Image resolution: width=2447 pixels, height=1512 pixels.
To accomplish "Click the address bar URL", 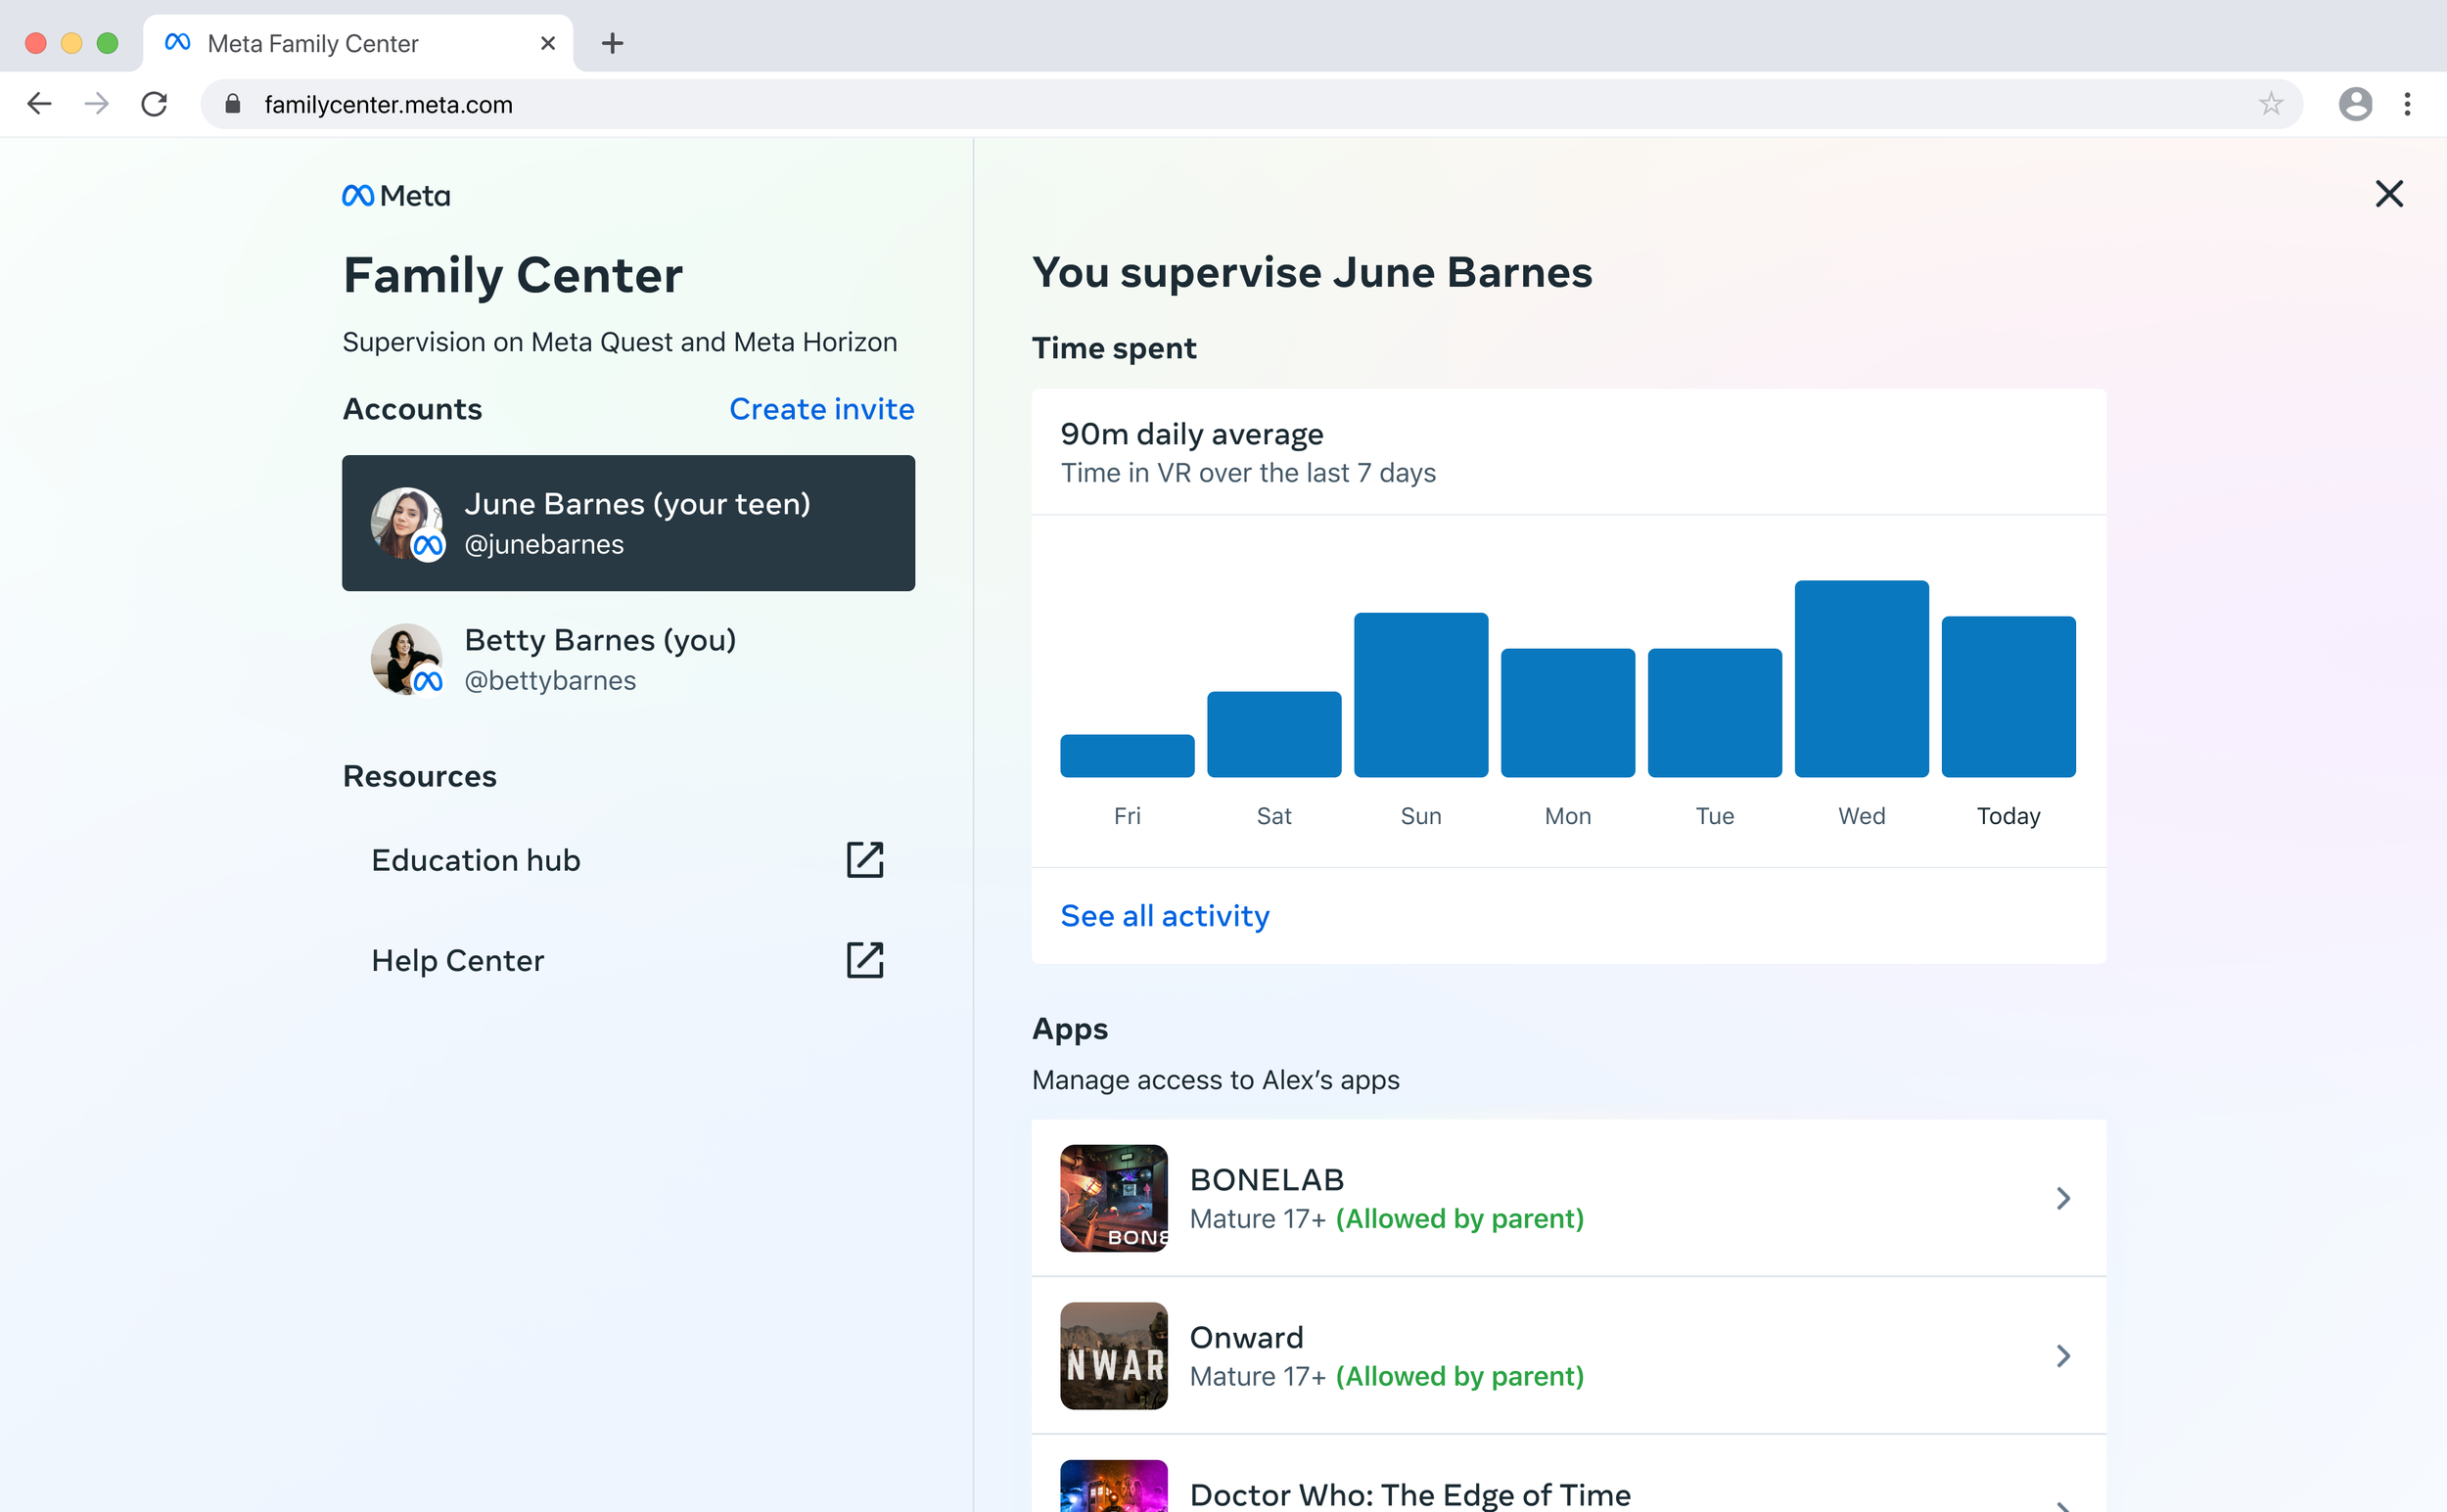I will coord(388,105).
